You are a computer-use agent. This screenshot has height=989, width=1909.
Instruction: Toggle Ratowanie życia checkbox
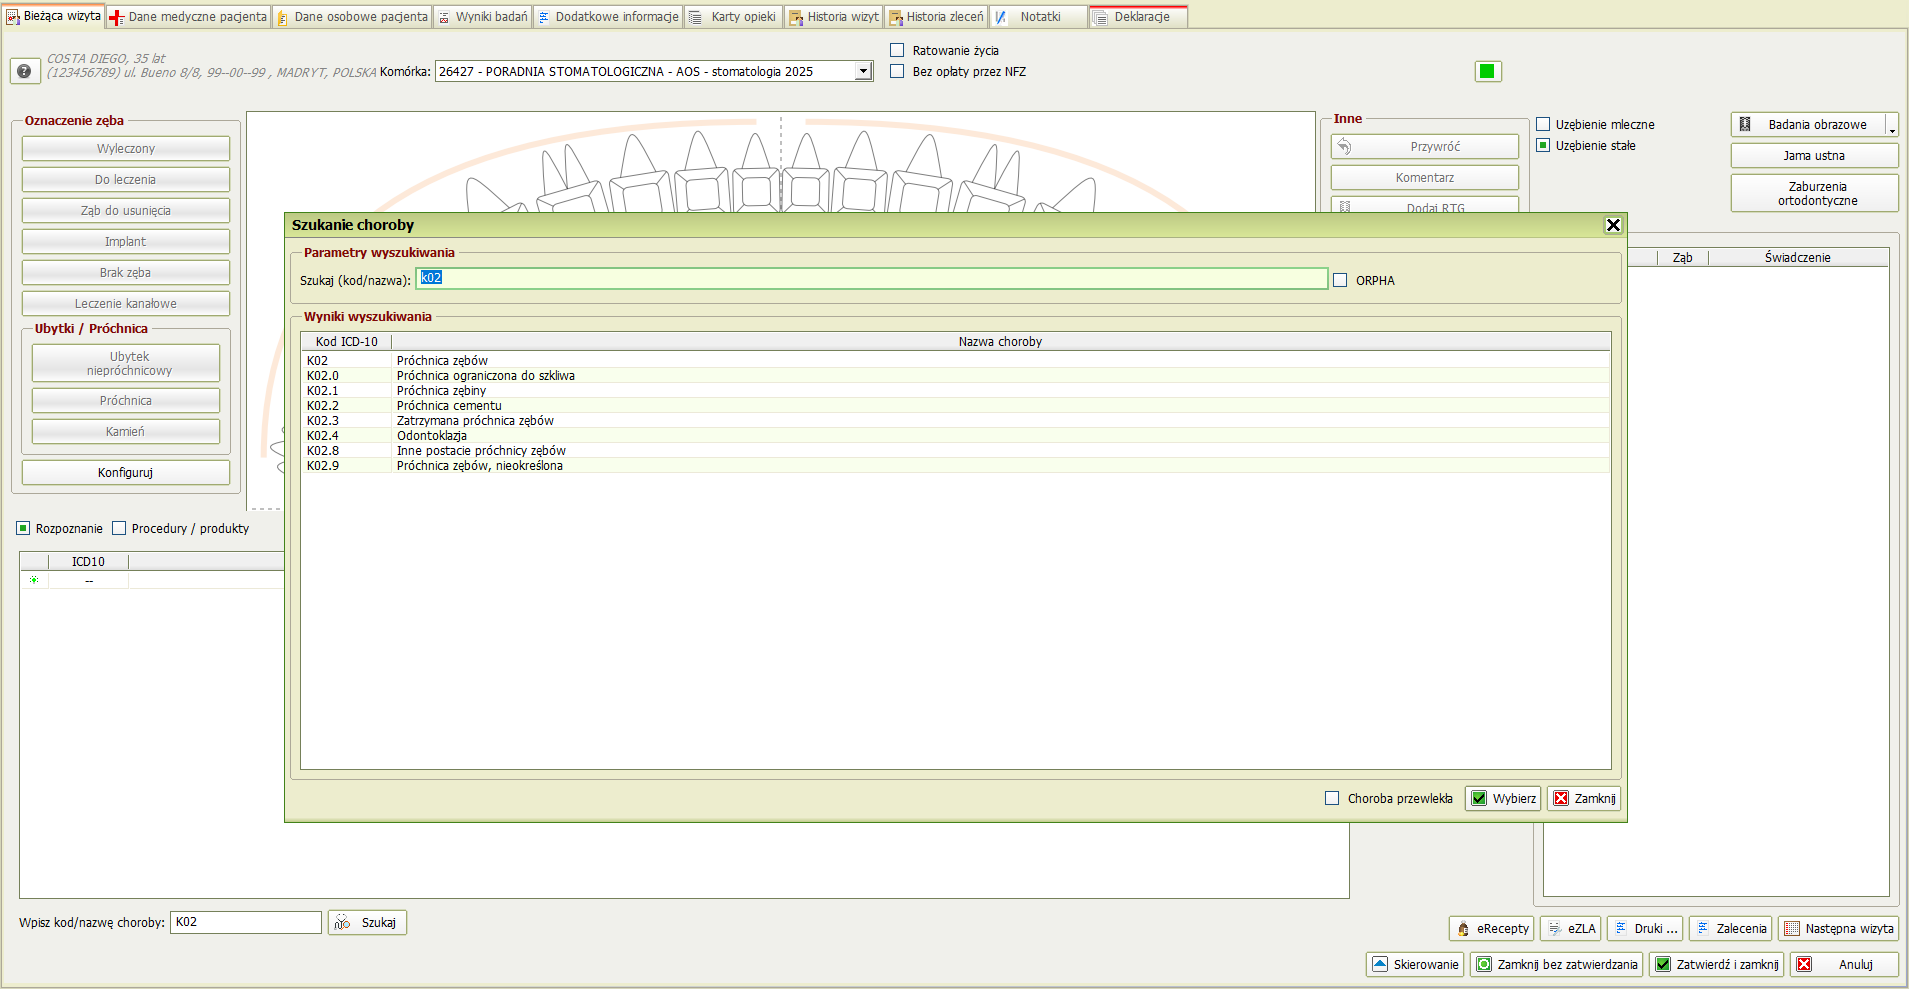coord(897,50)
